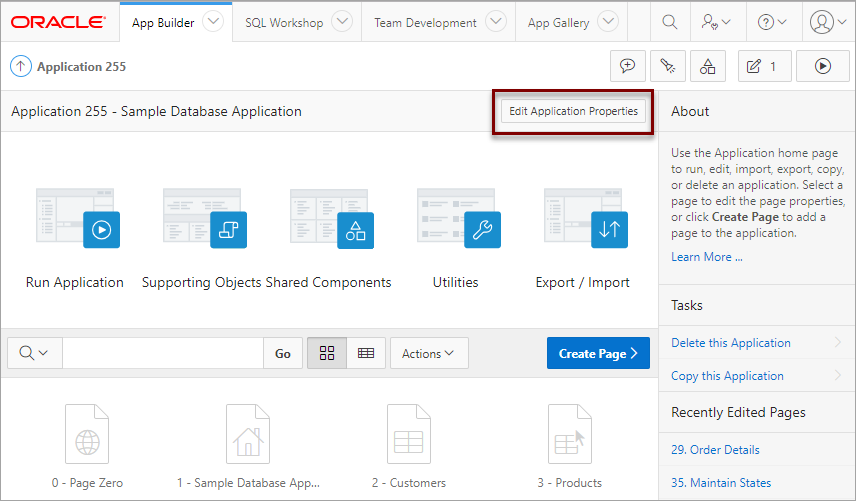The image size is (856, 501).
Task: Open 35. Maintain States recent page
Action: [721, 482]
